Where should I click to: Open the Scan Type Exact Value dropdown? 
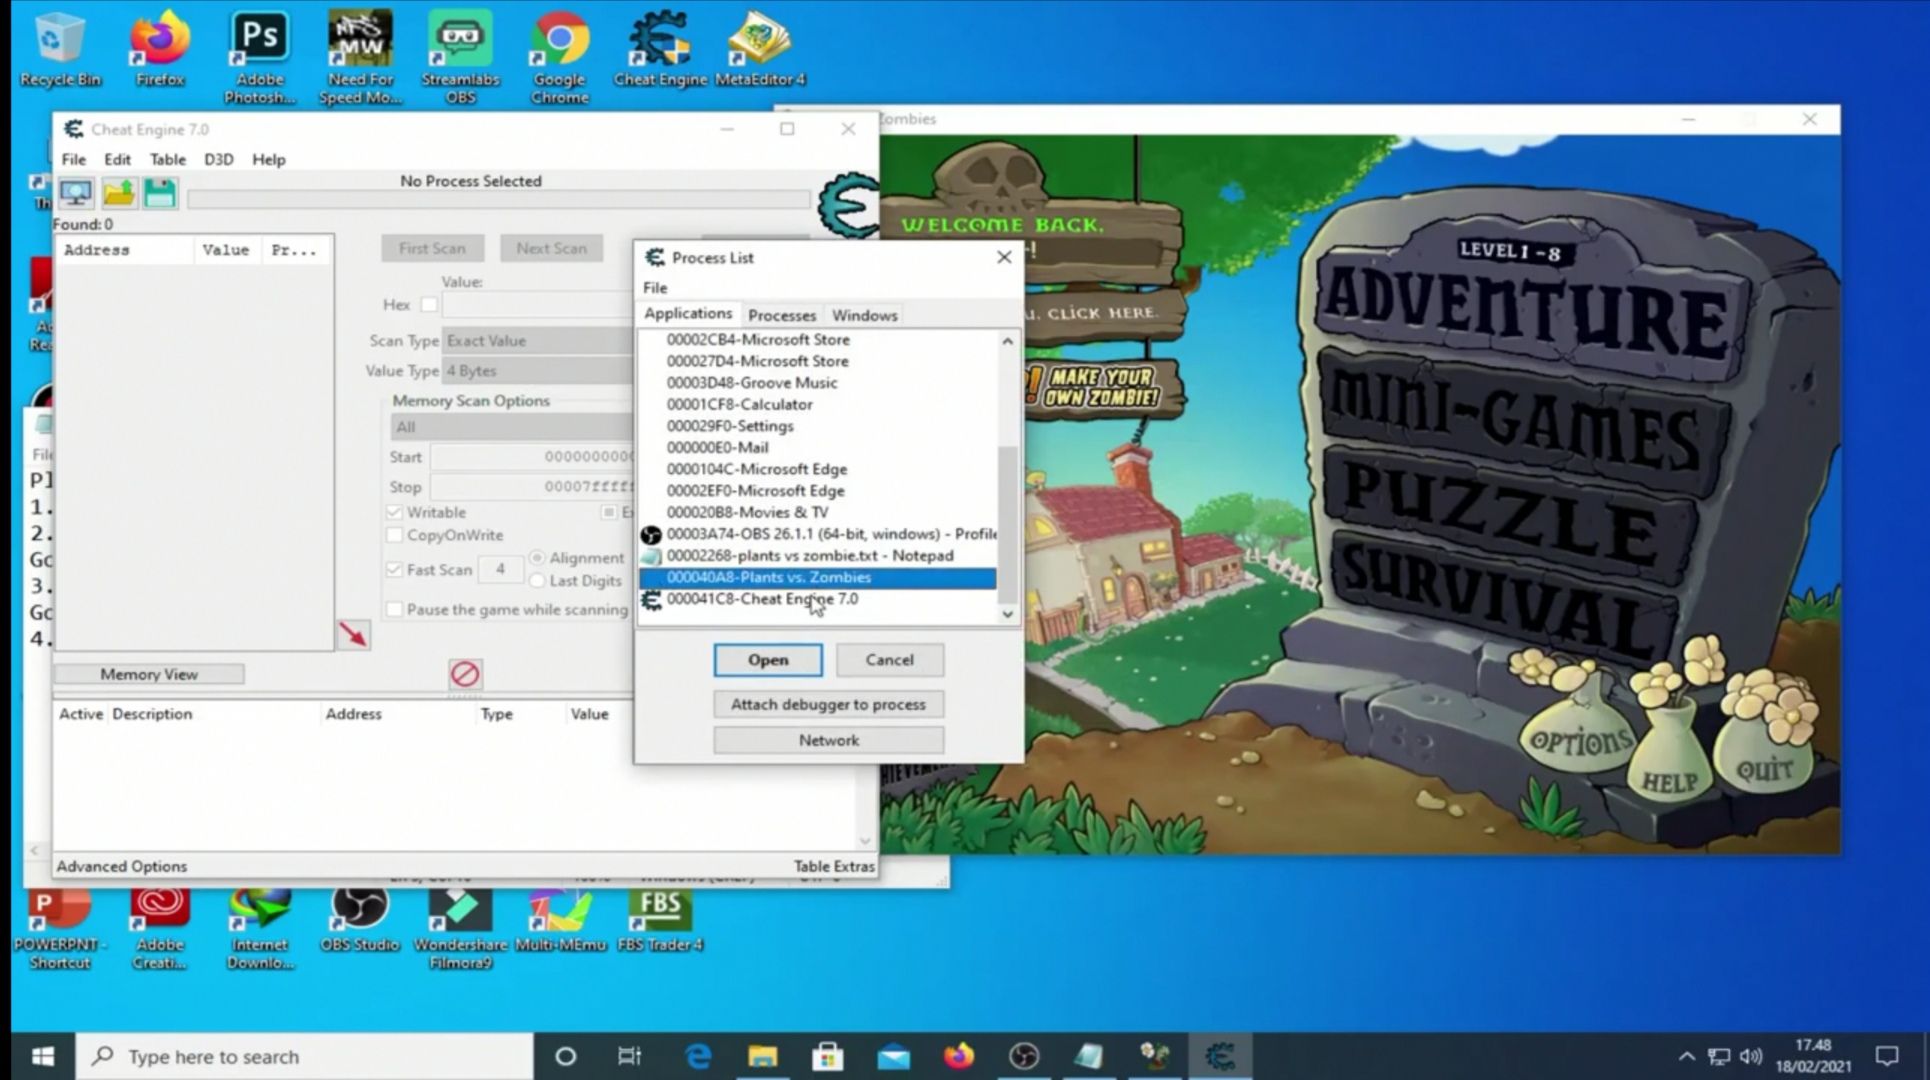(538, 340)
